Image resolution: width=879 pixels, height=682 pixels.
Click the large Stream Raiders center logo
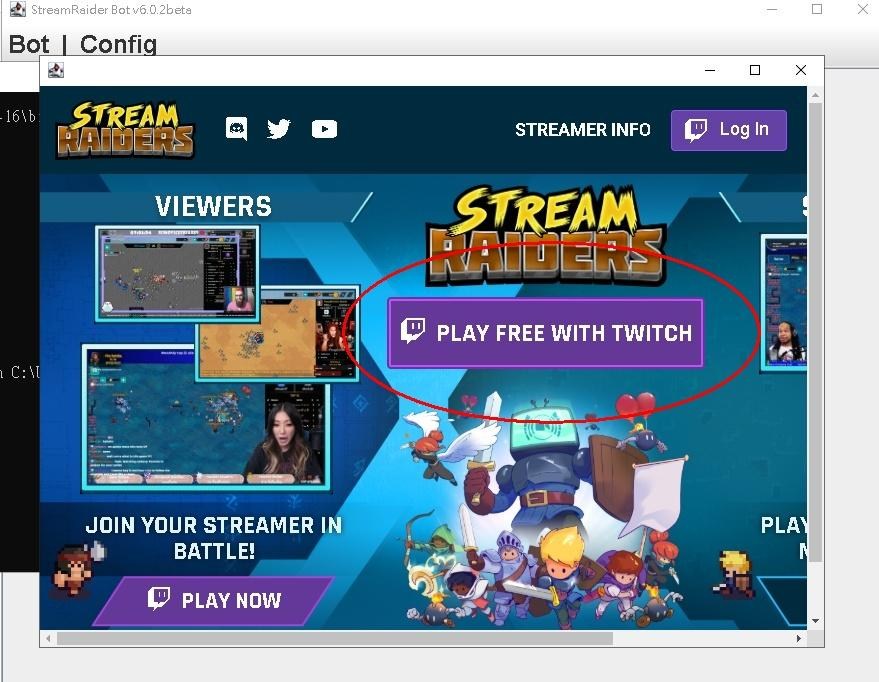(x=546, y=236)
